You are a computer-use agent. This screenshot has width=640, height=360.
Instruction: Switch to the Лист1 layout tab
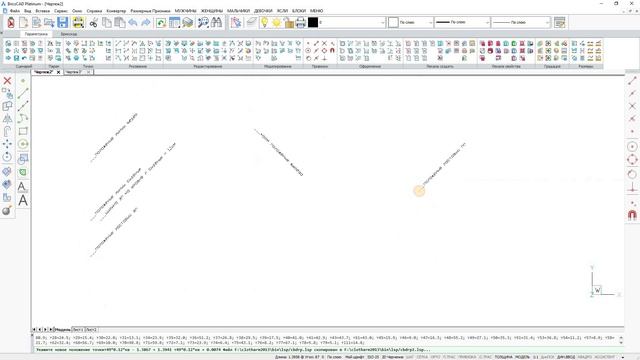click(78, 329)
